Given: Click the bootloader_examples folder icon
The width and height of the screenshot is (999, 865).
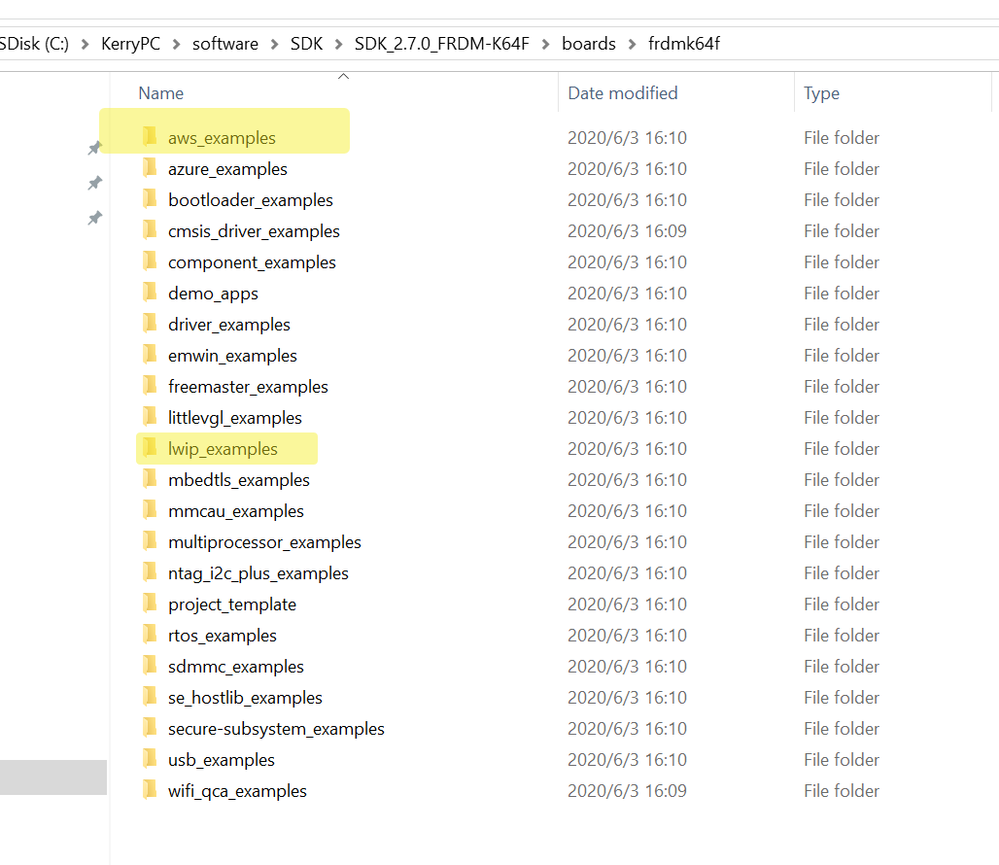Looking at the screenshot, I should pyautogui.click(x=150, y=198).
